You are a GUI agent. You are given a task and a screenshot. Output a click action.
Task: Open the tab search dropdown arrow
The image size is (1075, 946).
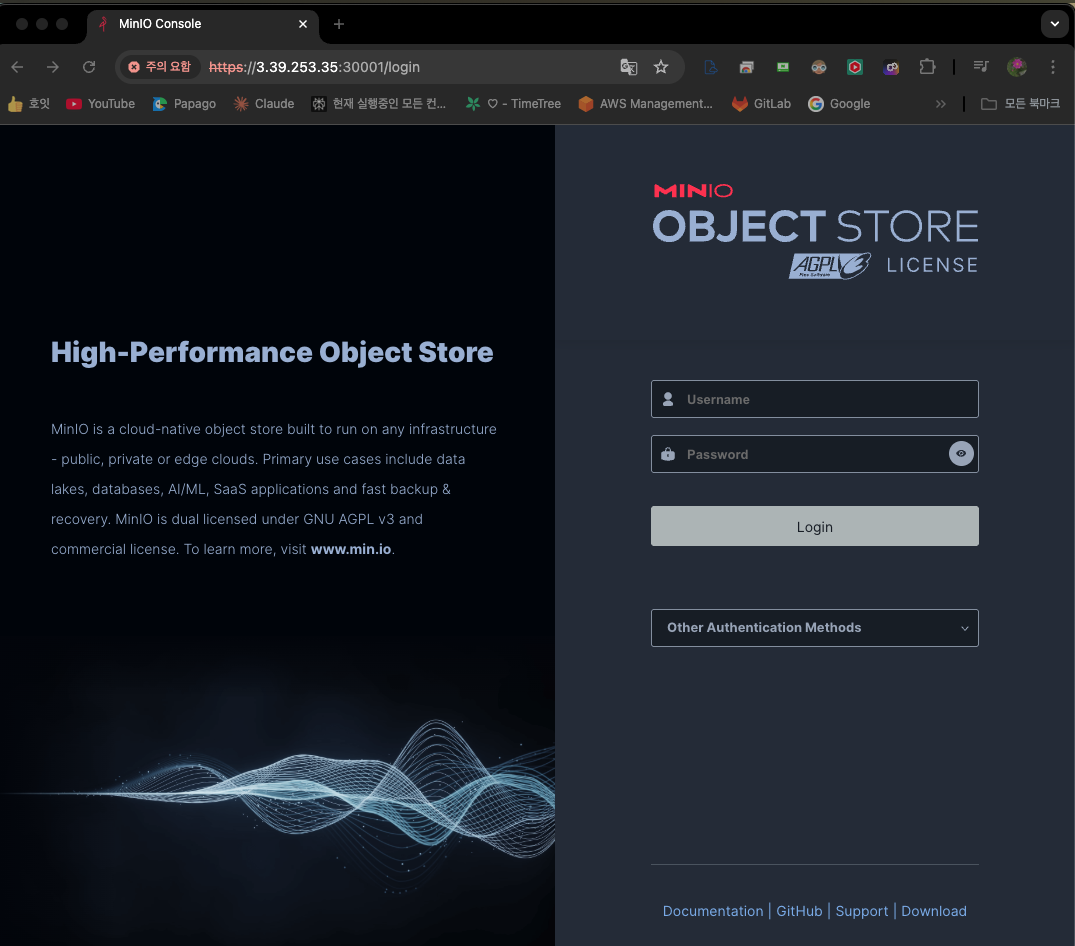coord(1054,24)
